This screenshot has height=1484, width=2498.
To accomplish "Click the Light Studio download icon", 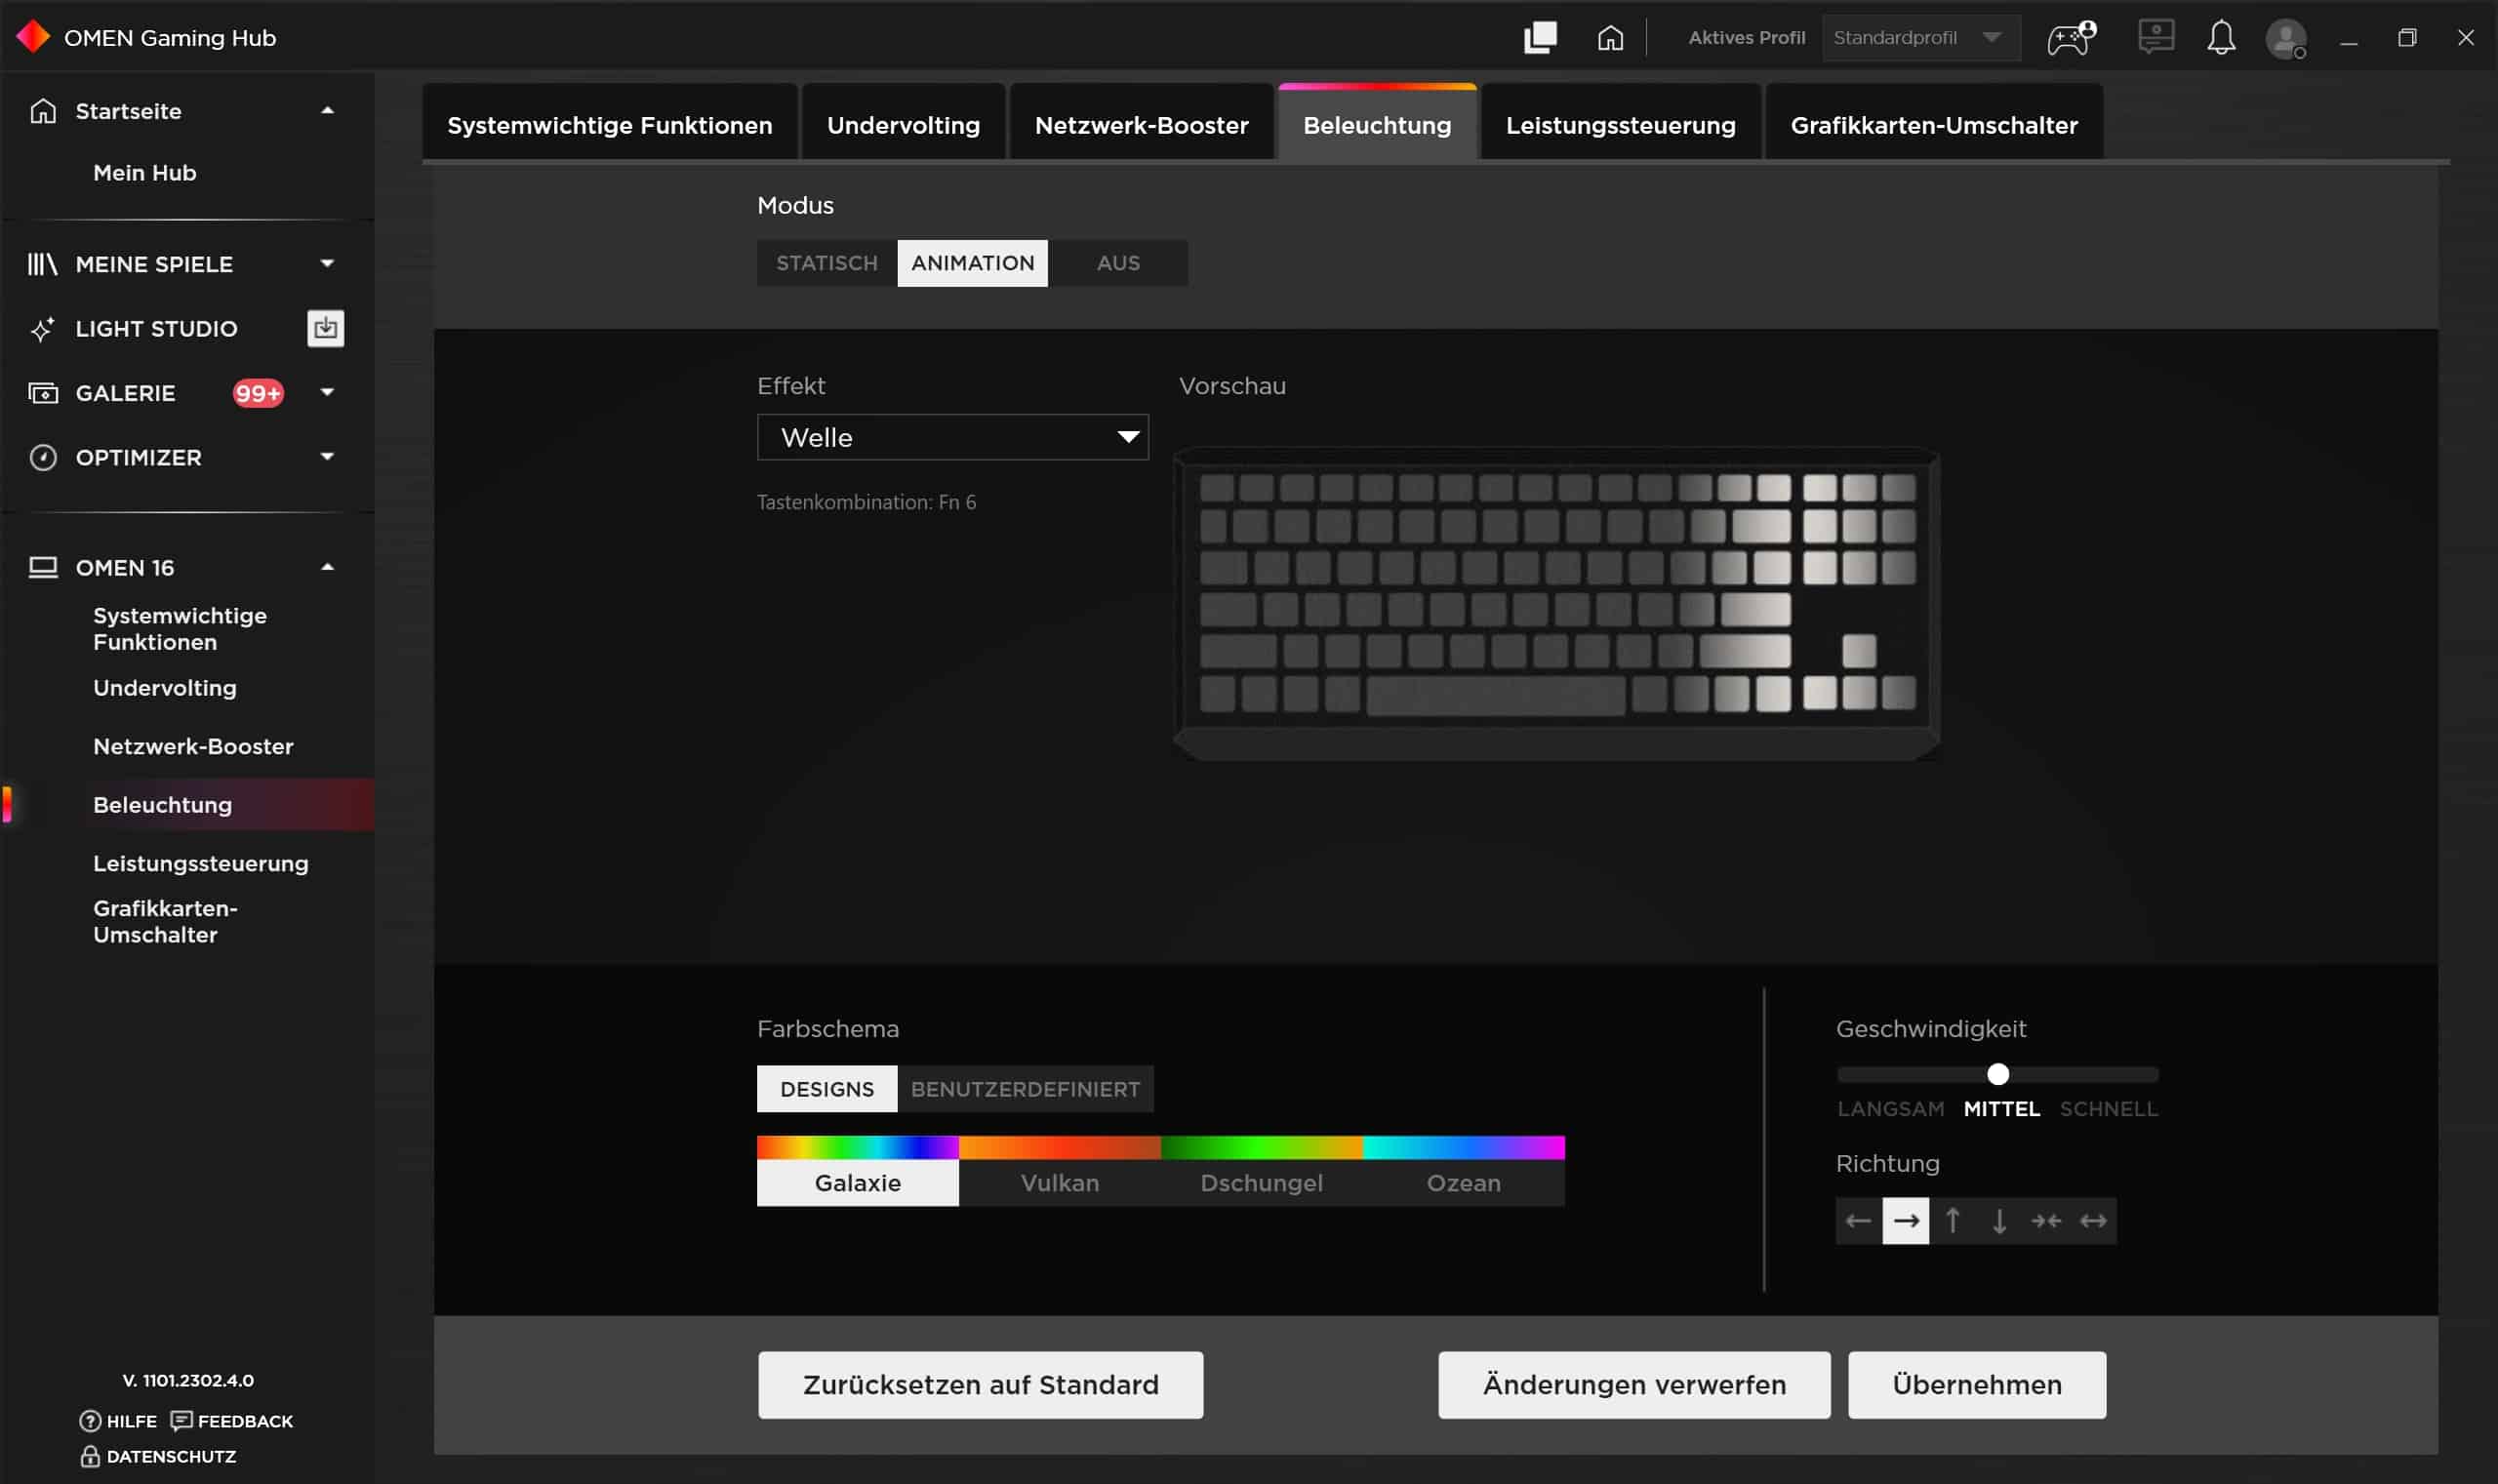I will coord(325,328).
